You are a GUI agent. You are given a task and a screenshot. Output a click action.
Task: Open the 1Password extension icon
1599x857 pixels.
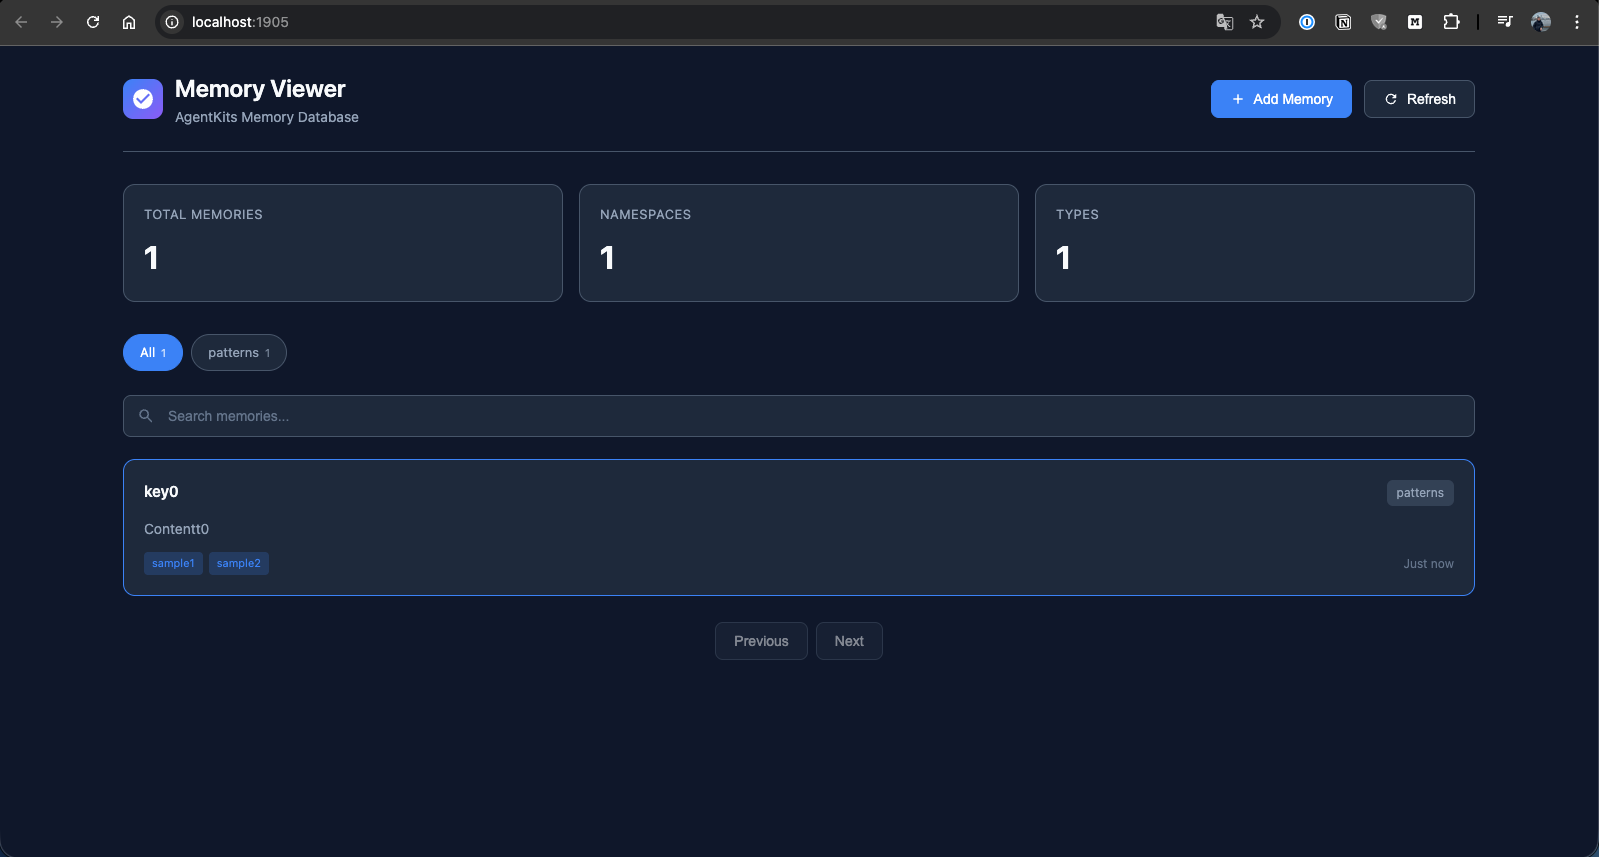click(x=1307, y=22)
